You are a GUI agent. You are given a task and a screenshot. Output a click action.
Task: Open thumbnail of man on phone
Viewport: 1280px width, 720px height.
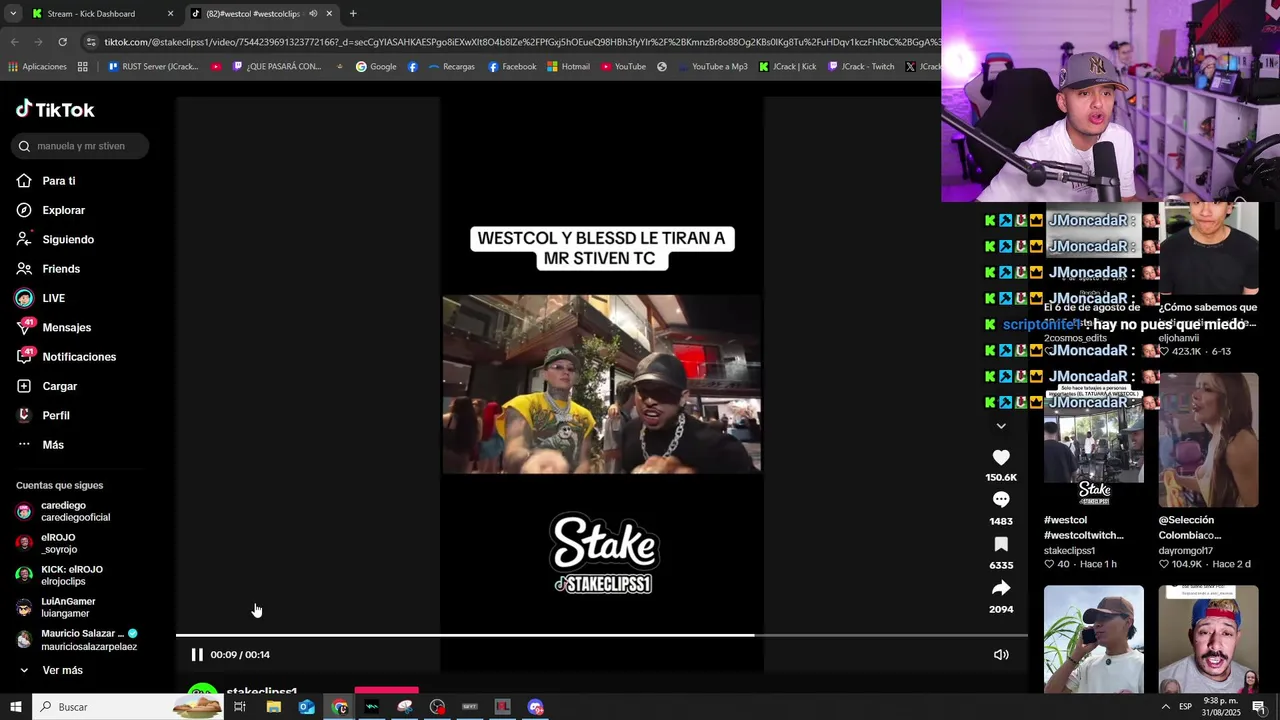1094,639
